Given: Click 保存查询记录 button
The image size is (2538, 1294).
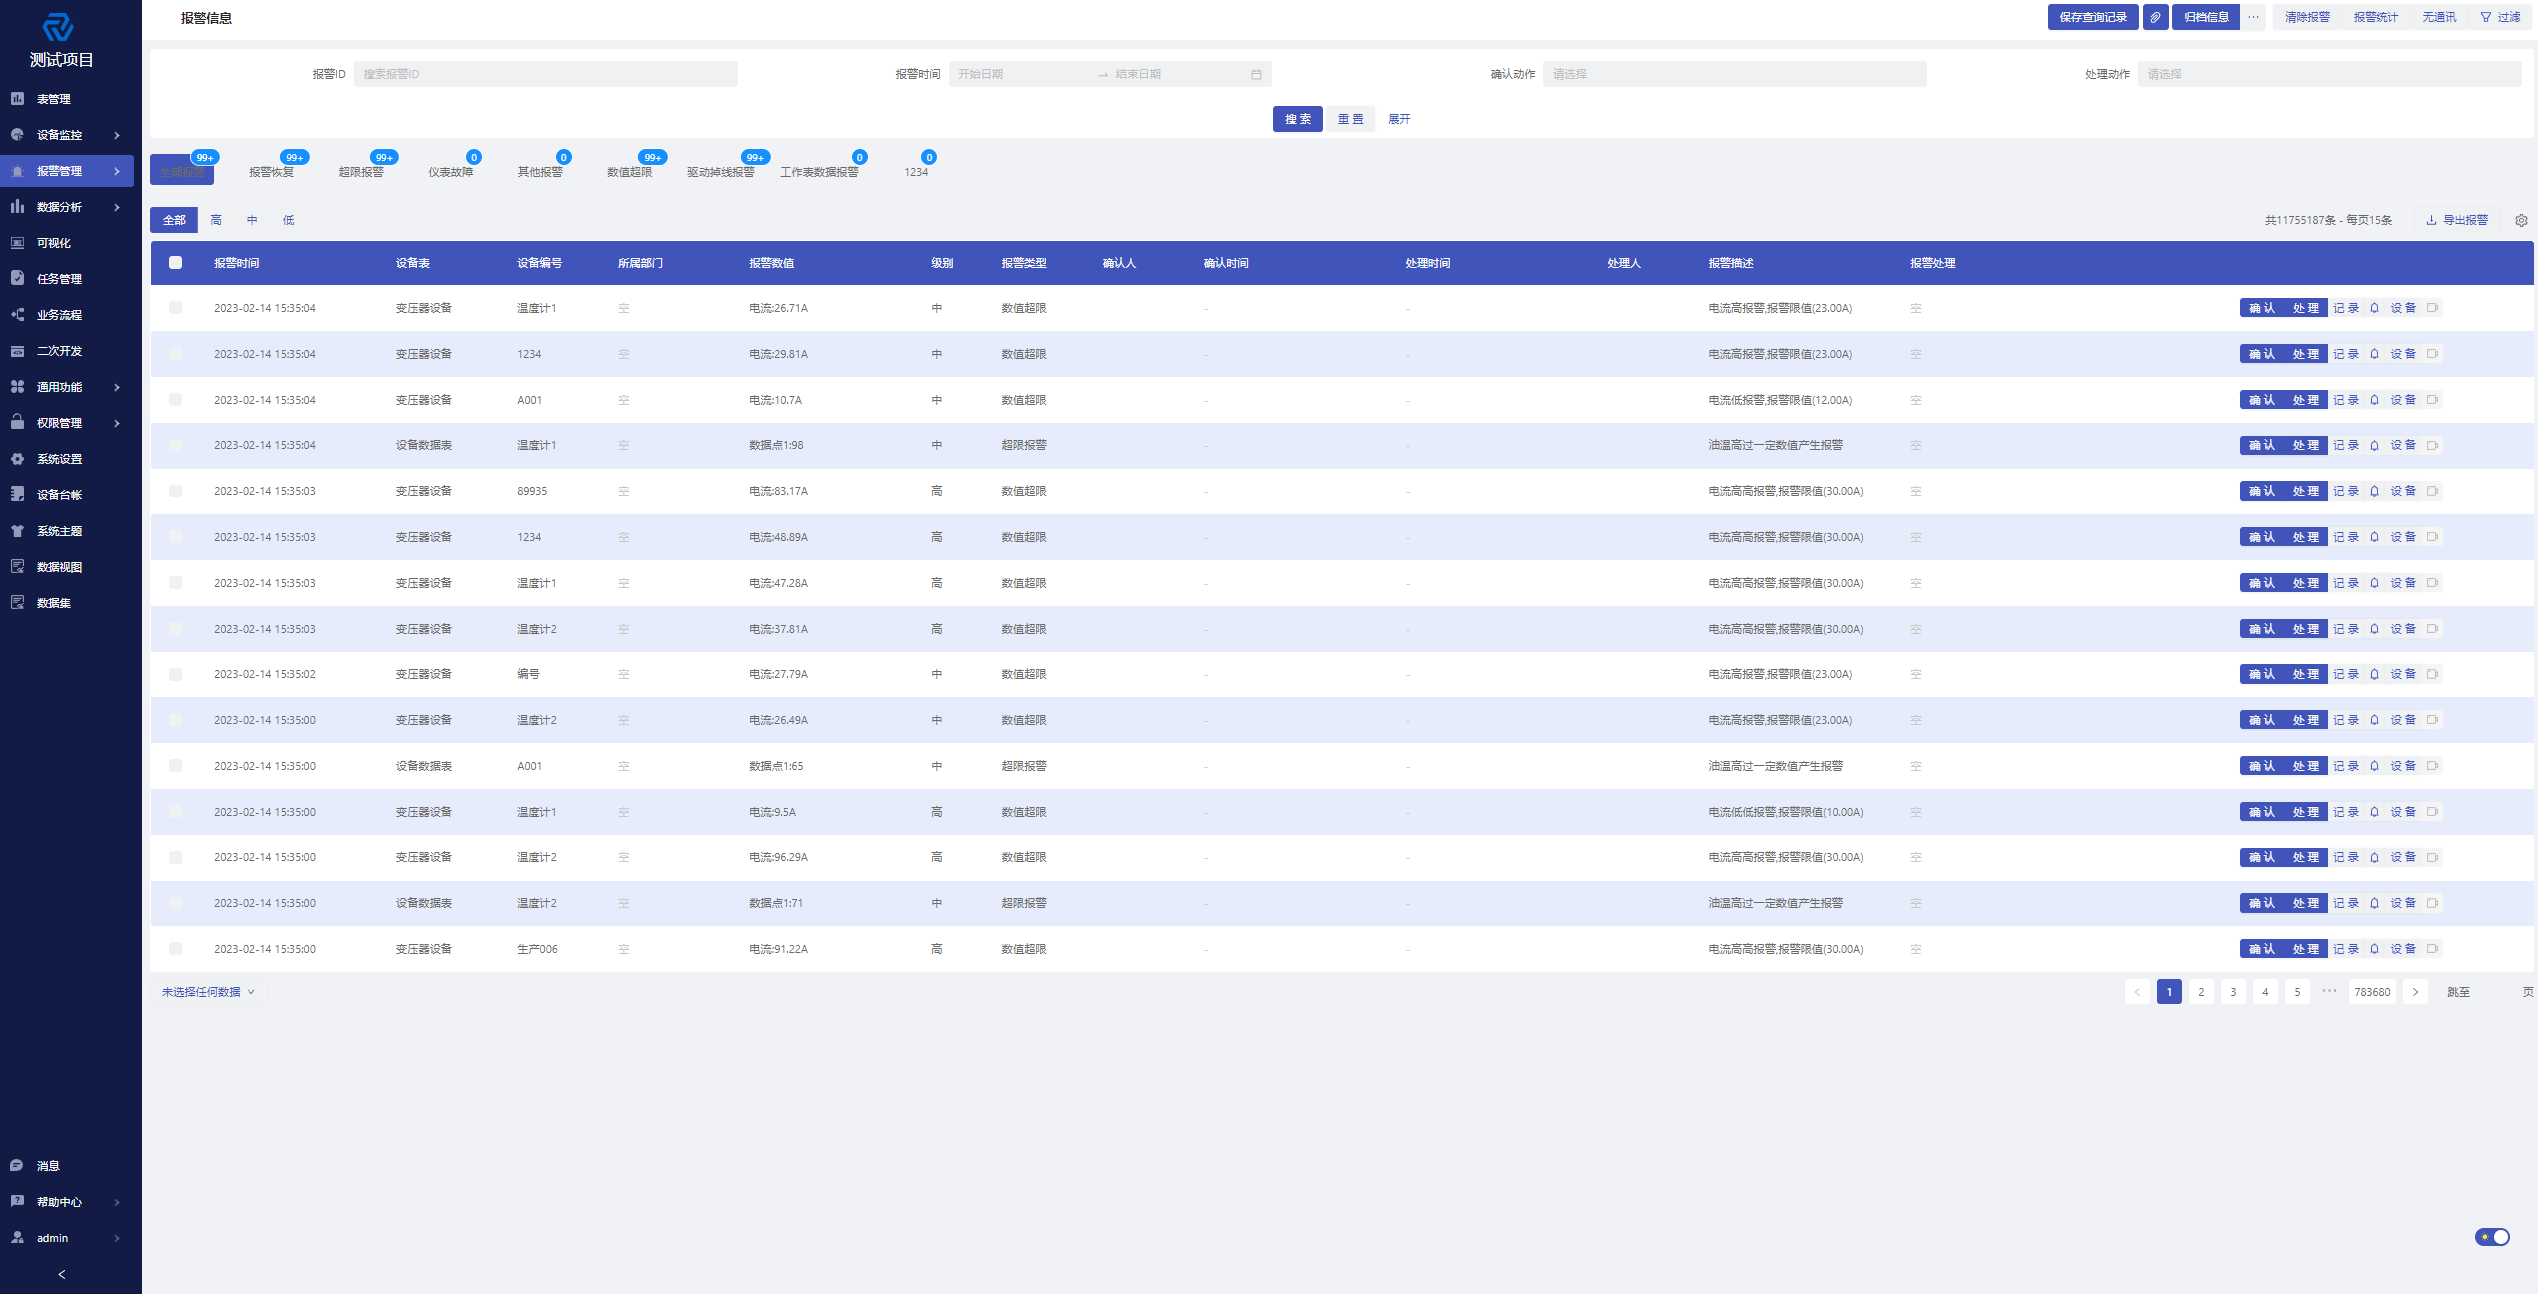Looking at the screenshot, I should (x=2093, y=17).
